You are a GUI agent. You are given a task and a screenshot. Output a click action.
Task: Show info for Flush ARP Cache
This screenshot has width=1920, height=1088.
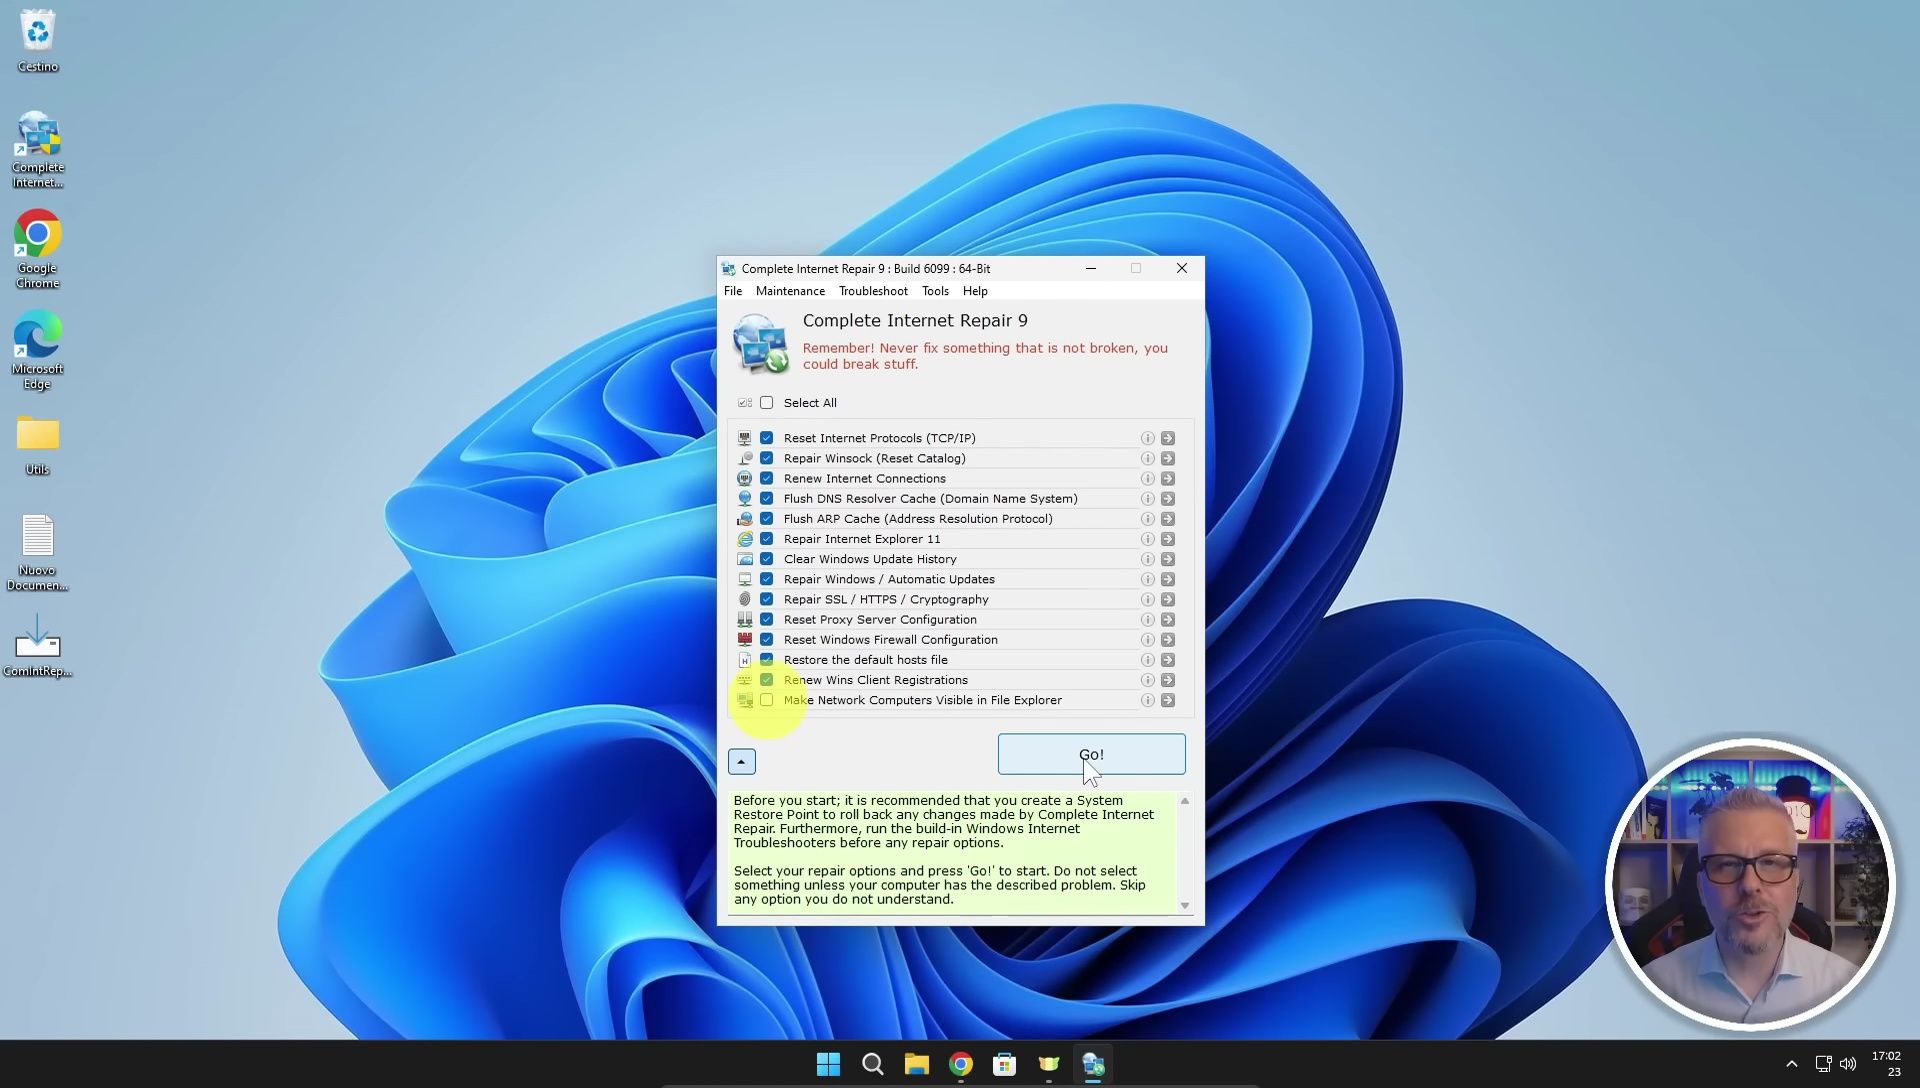1147,518
